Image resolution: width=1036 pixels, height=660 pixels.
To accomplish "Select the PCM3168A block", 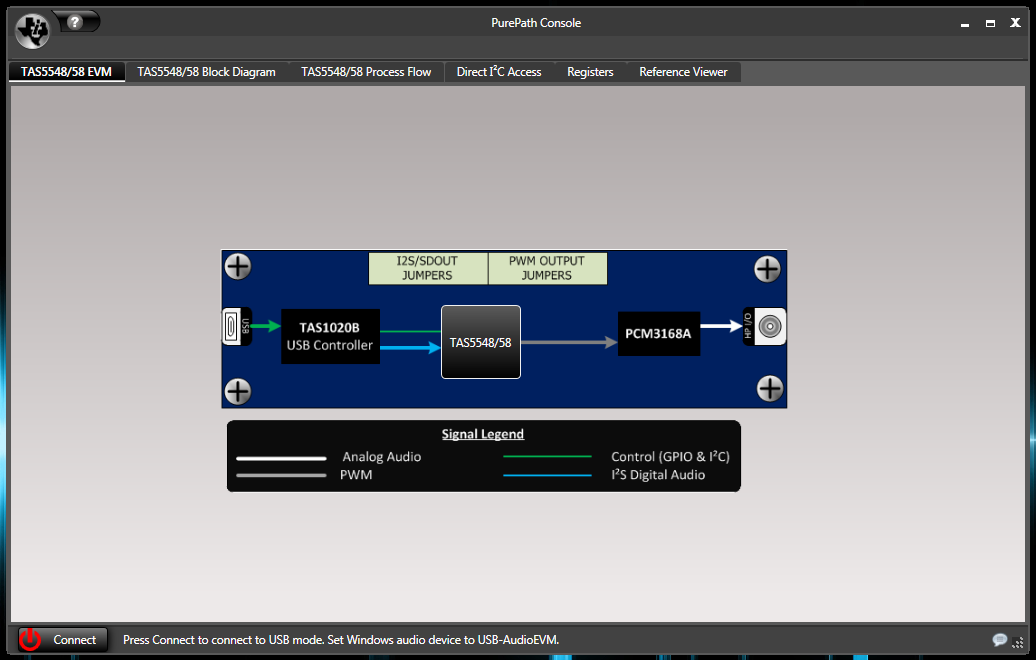I will pyautogui.click(x=658, y=333).
